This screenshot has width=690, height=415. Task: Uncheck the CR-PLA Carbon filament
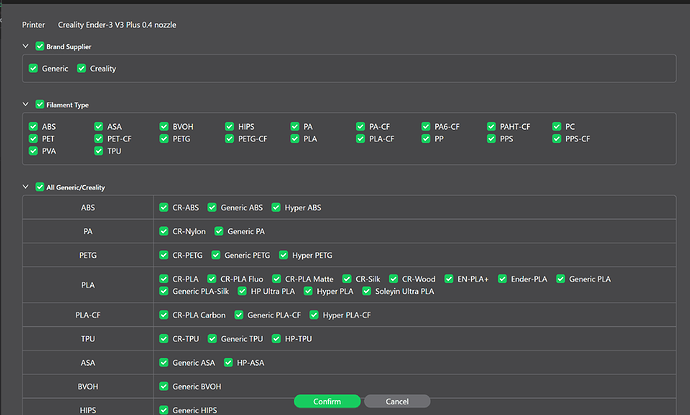164,315
